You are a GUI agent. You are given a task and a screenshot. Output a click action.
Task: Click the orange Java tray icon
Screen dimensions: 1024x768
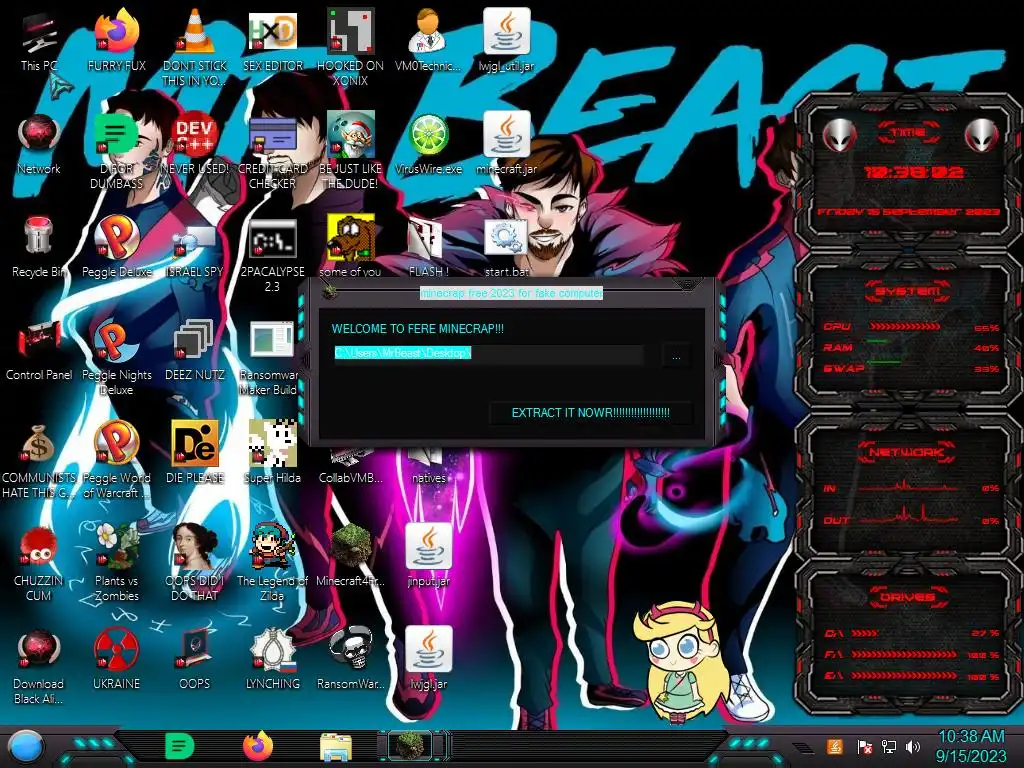pos(835,746)
